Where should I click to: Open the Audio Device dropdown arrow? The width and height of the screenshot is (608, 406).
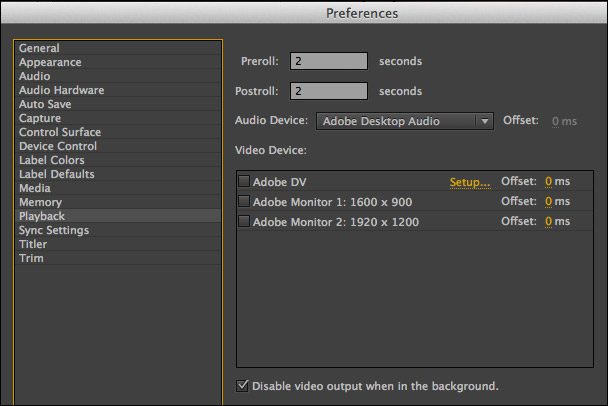pos(484,121)
